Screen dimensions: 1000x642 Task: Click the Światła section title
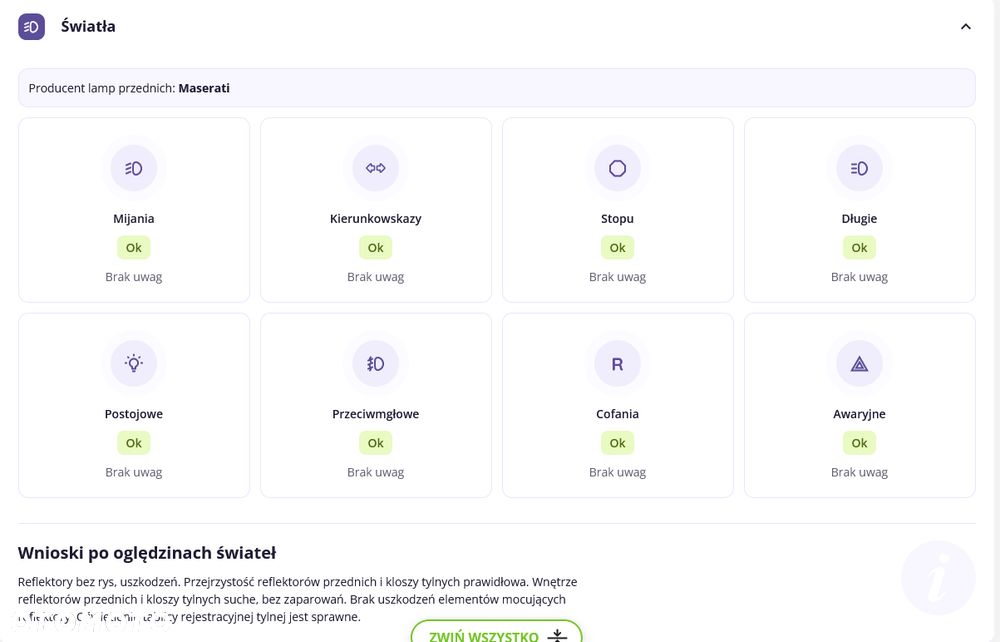tap(88, 26)
